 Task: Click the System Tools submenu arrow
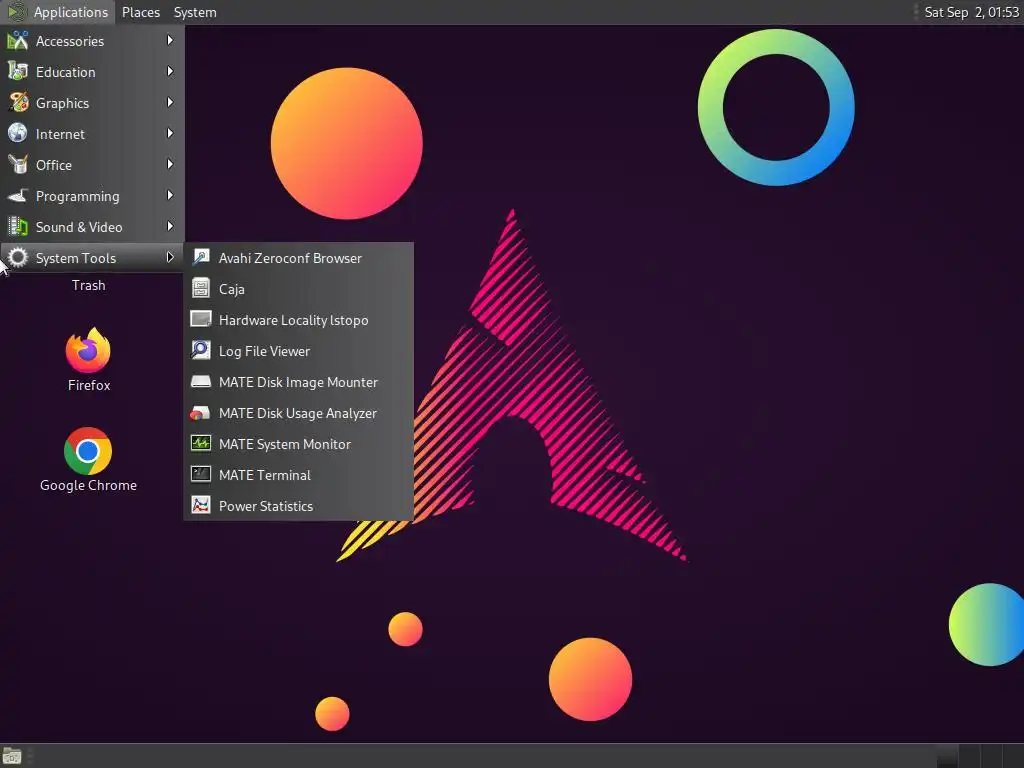pyautogui.click(x=170, y=257)
